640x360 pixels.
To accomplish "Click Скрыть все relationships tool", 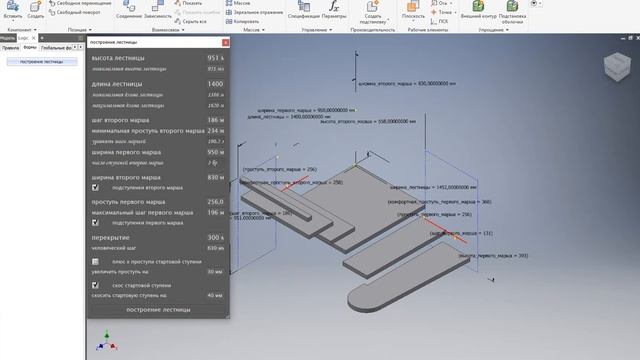I will (x=191, y=22).
